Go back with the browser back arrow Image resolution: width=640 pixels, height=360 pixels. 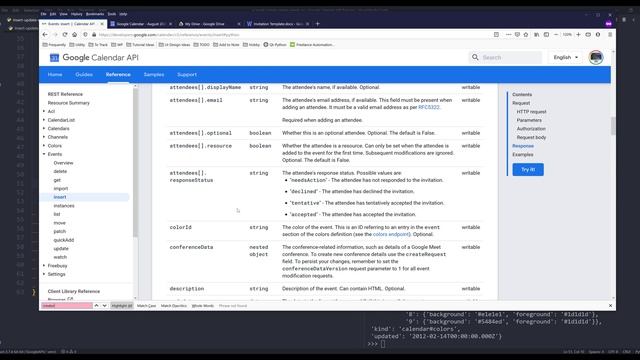[45, 35]
